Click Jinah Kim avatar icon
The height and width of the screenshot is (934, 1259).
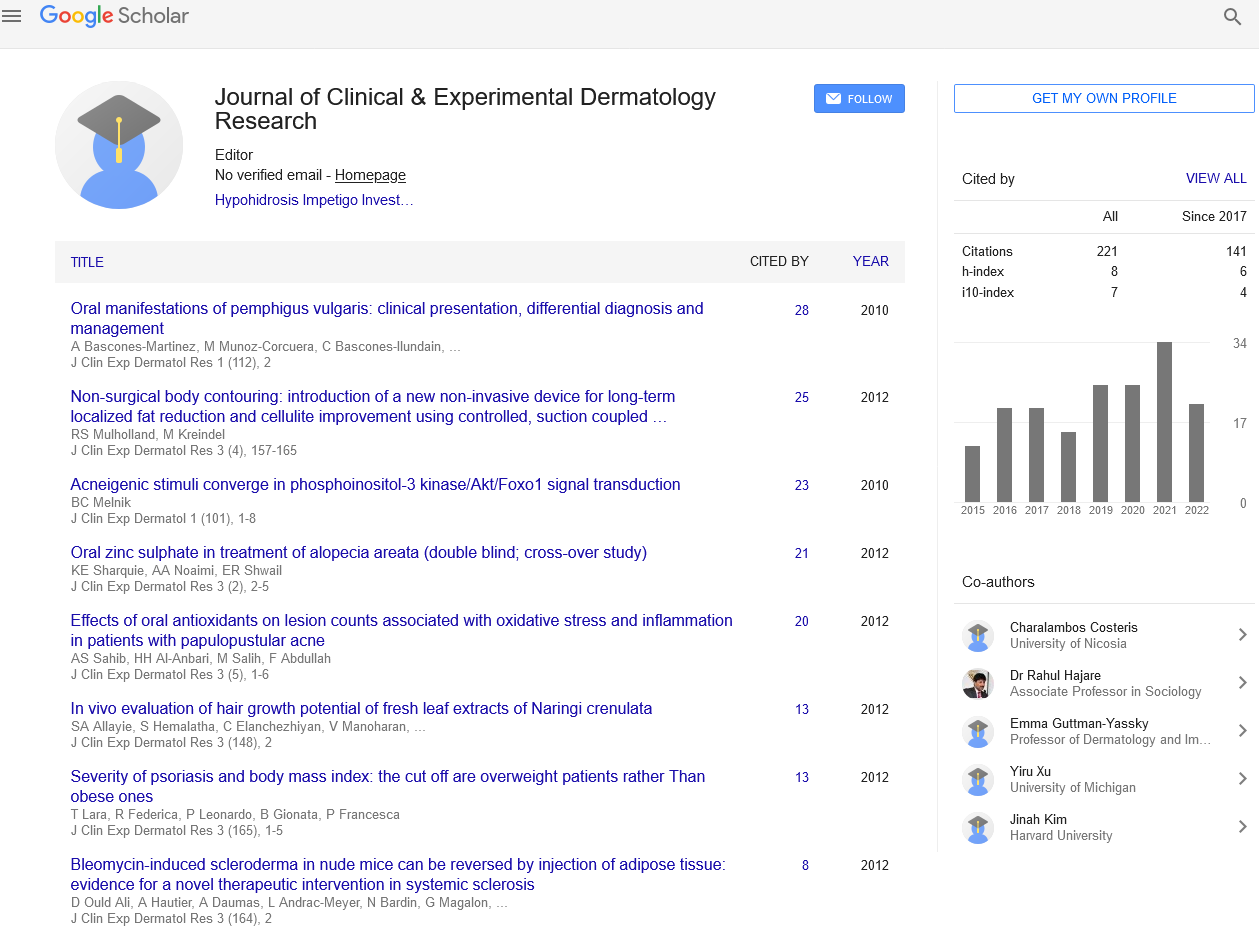click(977, 828)
